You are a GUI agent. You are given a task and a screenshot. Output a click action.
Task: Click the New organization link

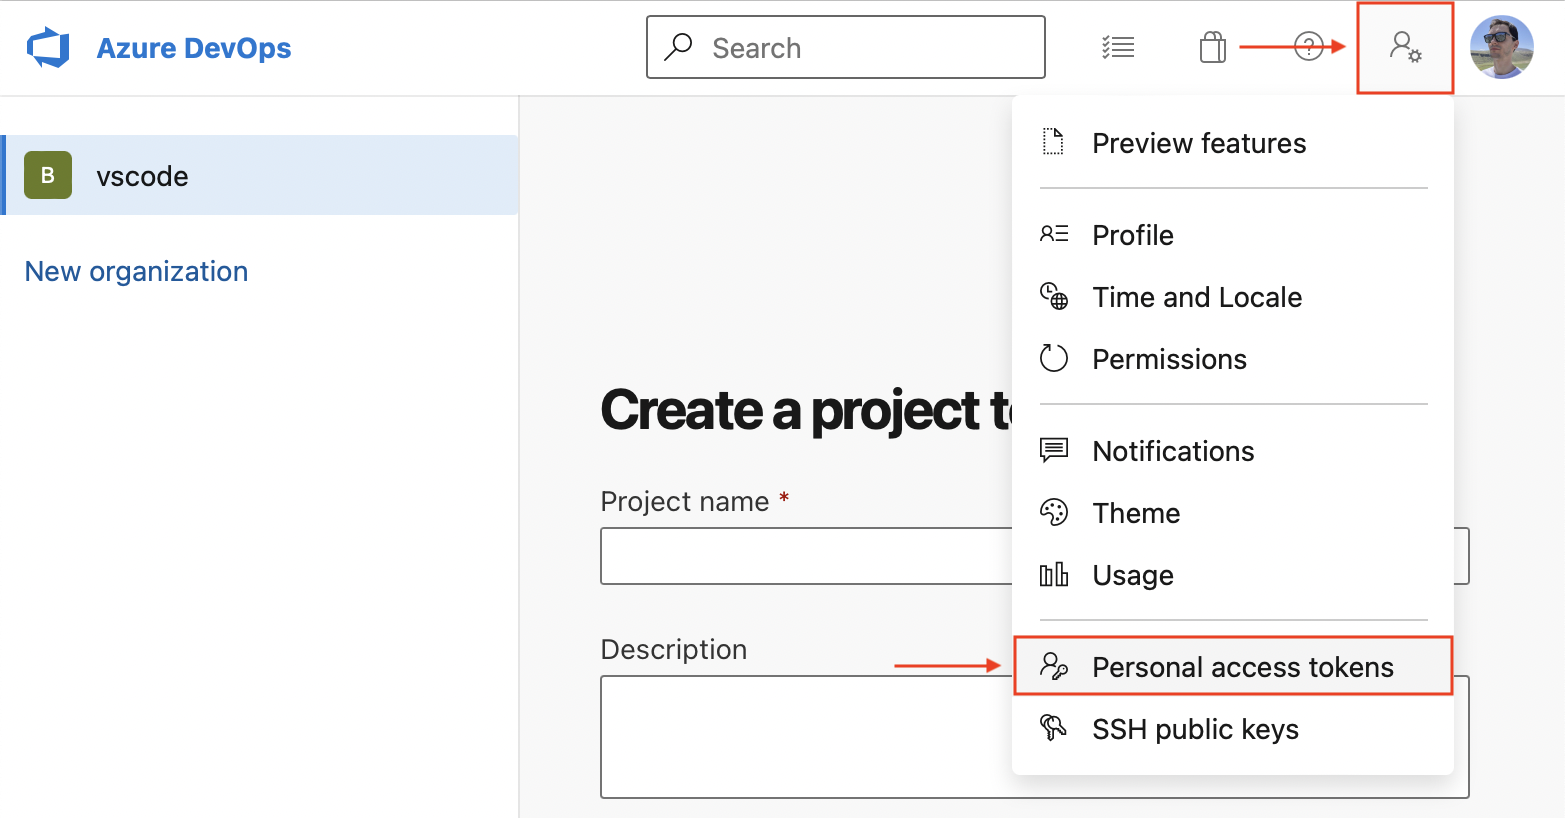[x=136, y=270]
